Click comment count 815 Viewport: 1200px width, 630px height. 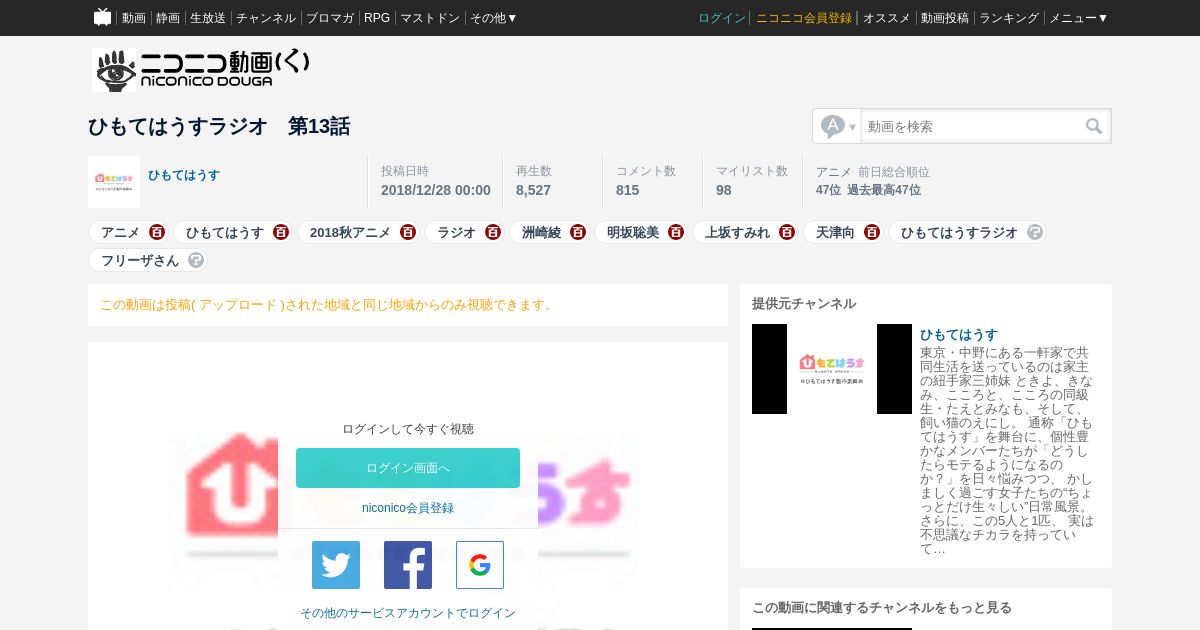627,190
